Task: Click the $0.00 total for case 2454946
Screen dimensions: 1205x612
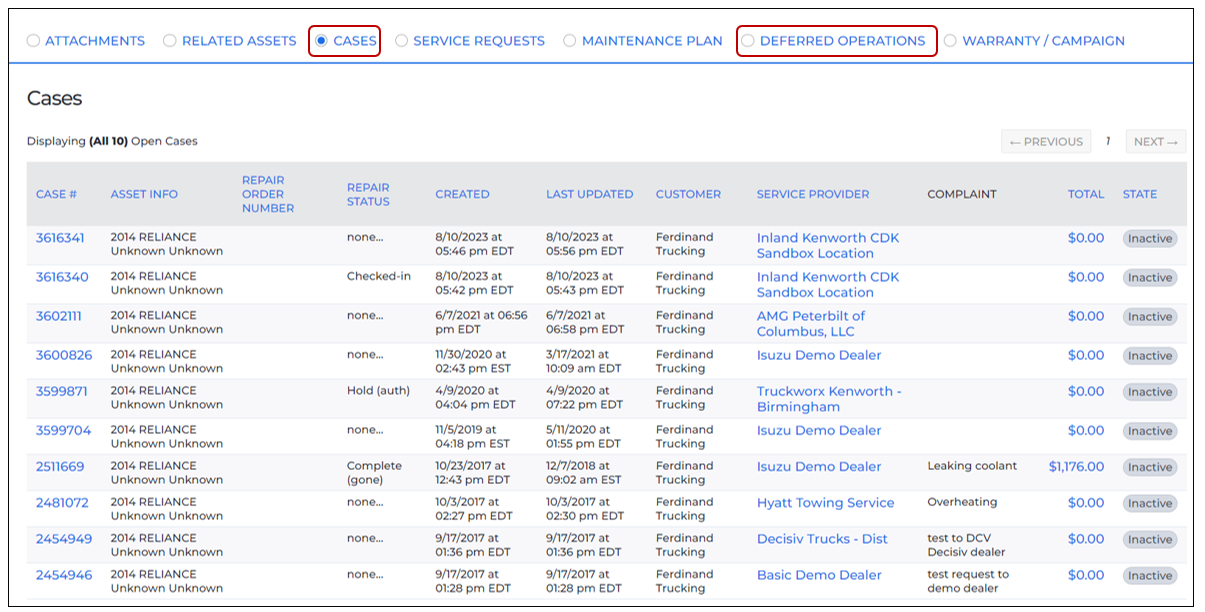Action: pyautogui.click(x=1086, y=574)
